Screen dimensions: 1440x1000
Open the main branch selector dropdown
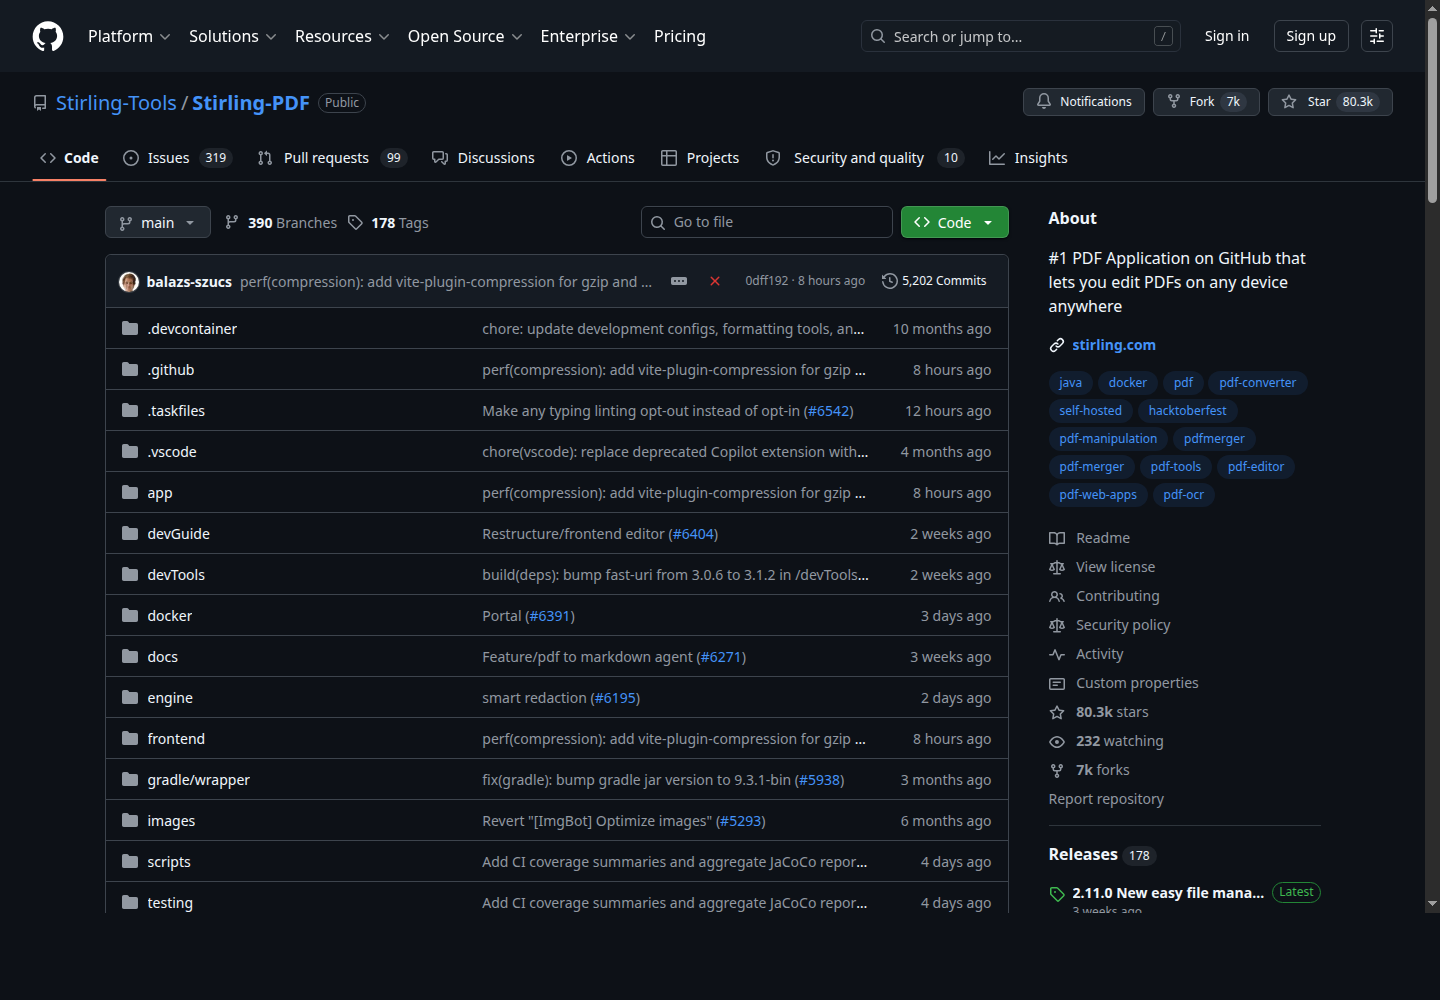click(x=158, y=222)
